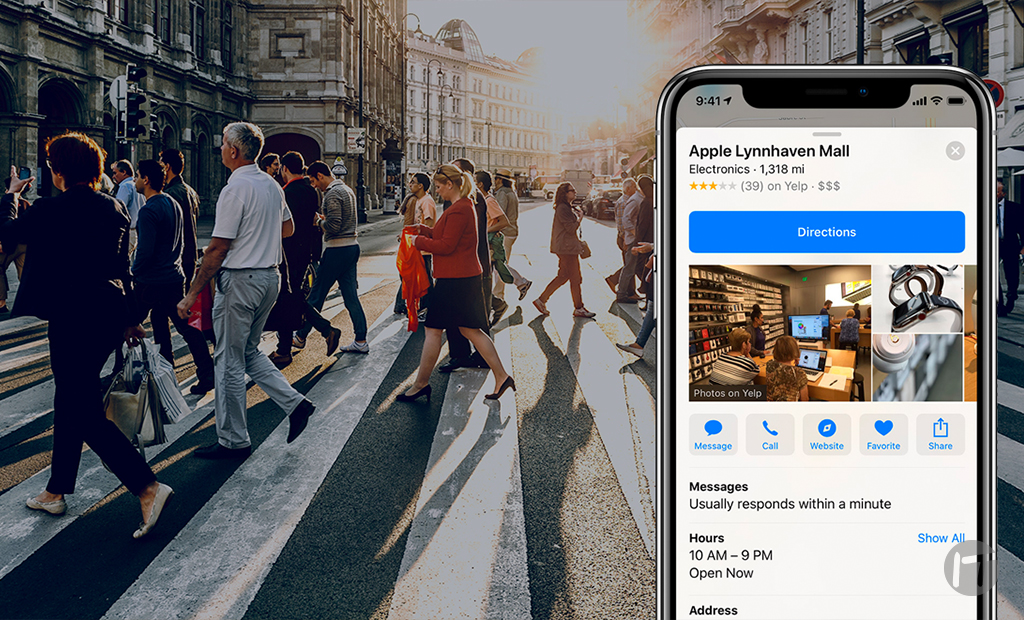Viewport: 1024px width, 620px height.
Task: Open the Apple Watch photo thumbnail
Action: point(918,299)
